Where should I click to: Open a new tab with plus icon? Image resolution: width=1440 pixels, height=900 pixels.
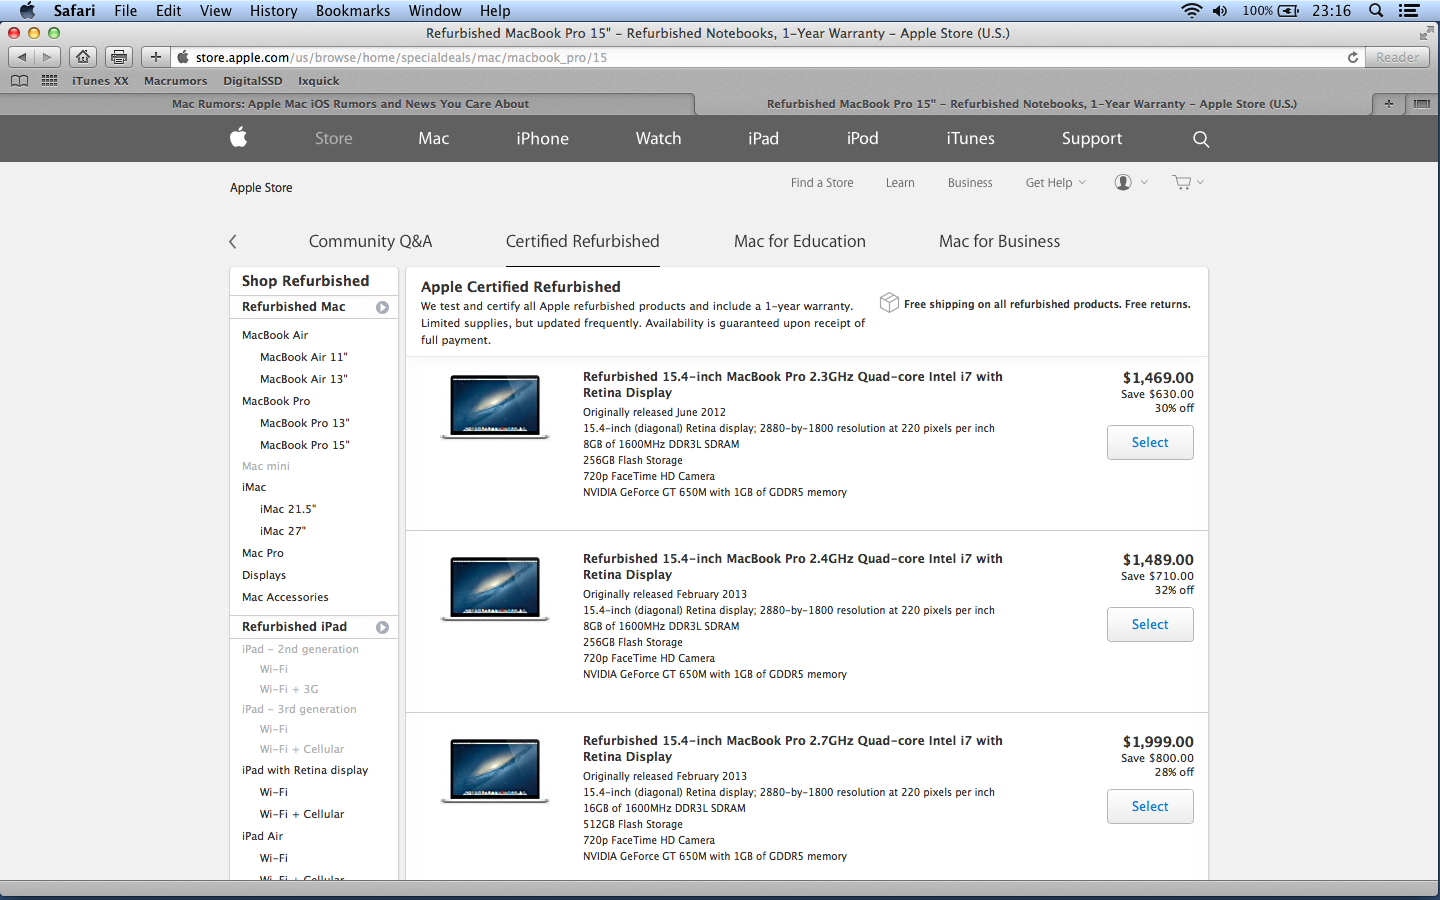(1388, 103)
